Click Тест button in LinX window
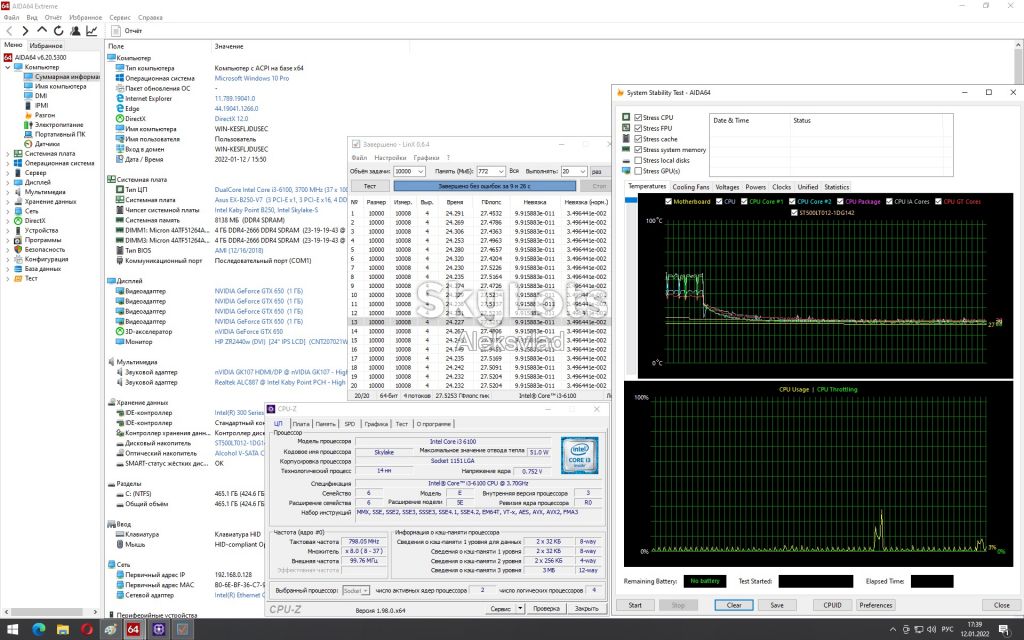 coord(370,186)
